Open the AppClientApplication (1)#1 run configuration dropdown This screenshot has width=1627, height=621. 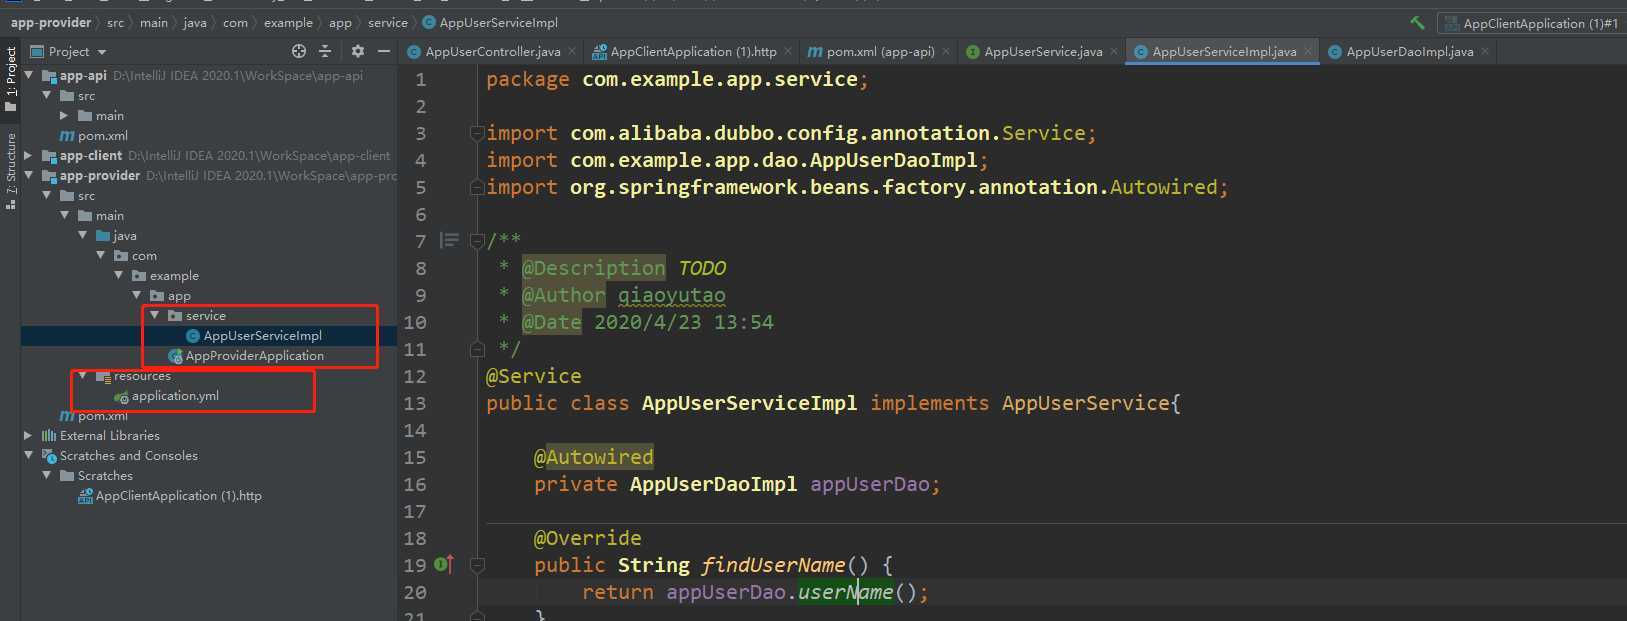tap(1530, 23)
